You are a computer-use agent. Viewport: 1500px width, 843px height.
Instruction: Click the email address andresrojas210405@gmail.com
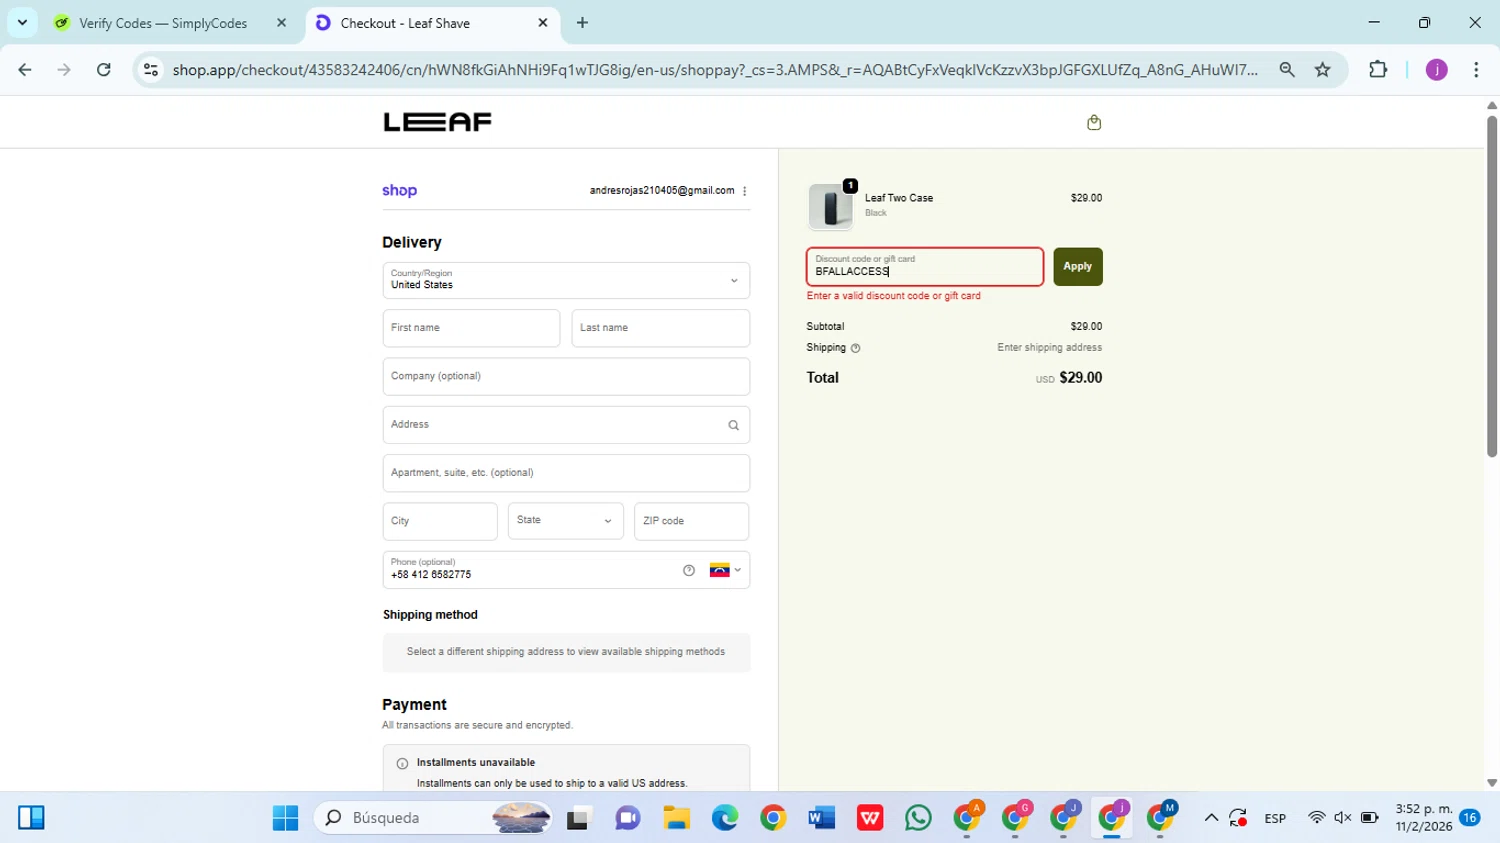point(662,190)
